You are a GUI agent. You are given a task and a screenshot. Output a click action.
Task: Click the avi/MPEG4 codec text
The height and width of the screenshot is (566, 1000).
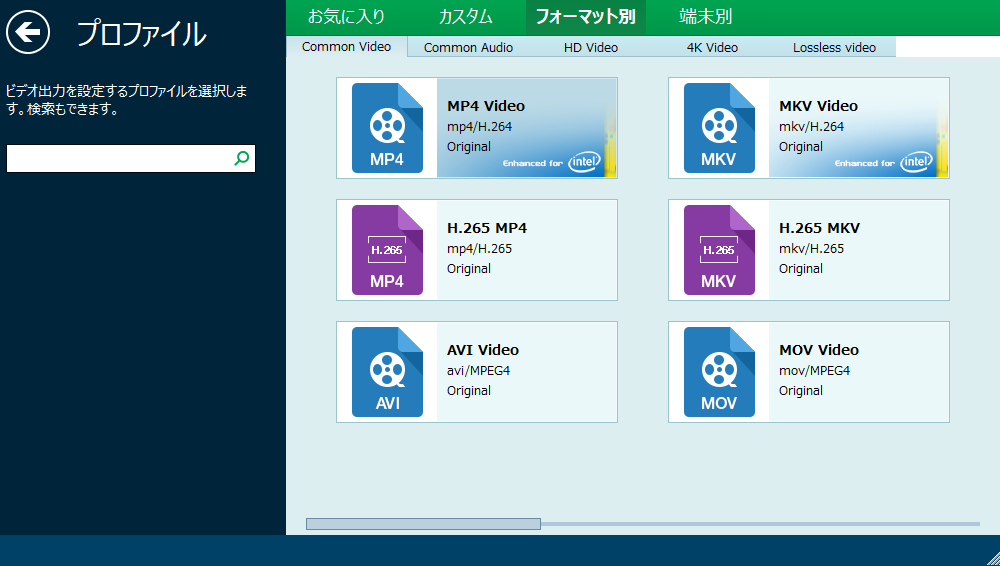[x=478, y=370]
